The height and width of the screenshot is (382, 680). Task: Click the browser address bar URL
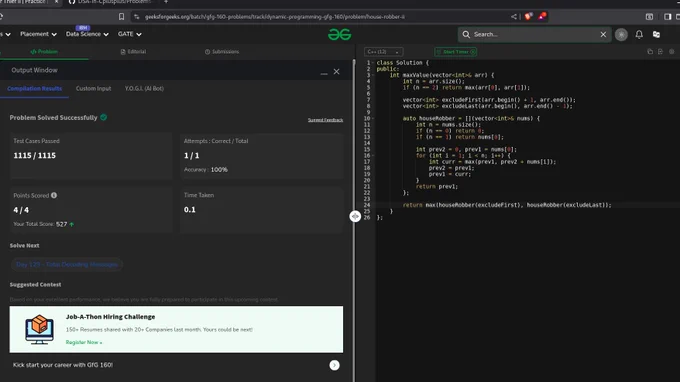click(x=275, y=16)
